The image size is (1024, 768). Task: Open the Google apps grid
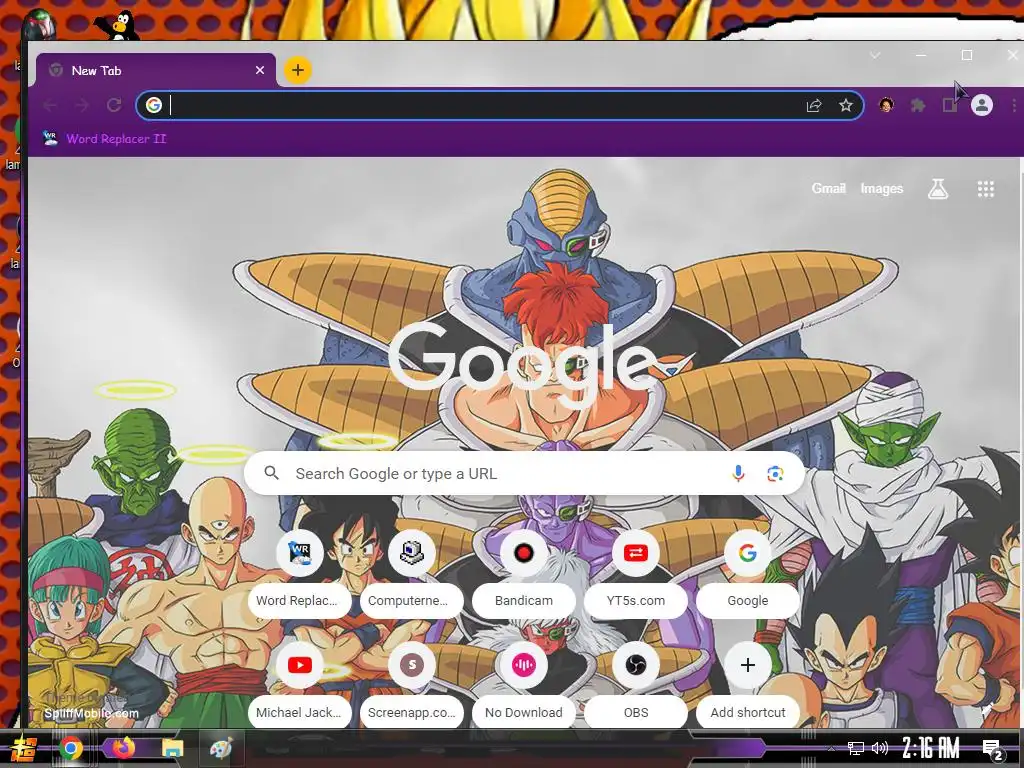coord(985,189)
